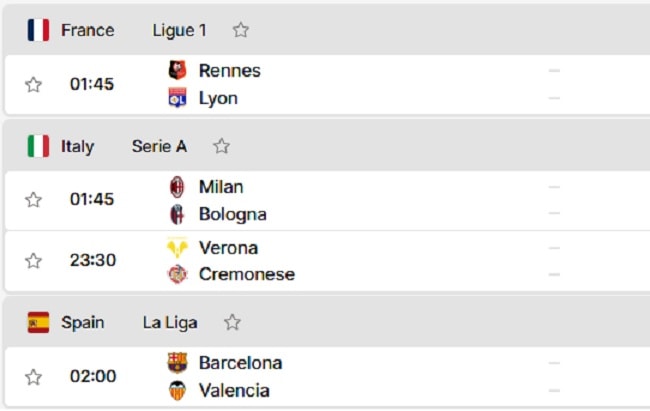This screenshot has height=411, width=650.
Task: Click the Lyon club crest
Action: [177, 98]
